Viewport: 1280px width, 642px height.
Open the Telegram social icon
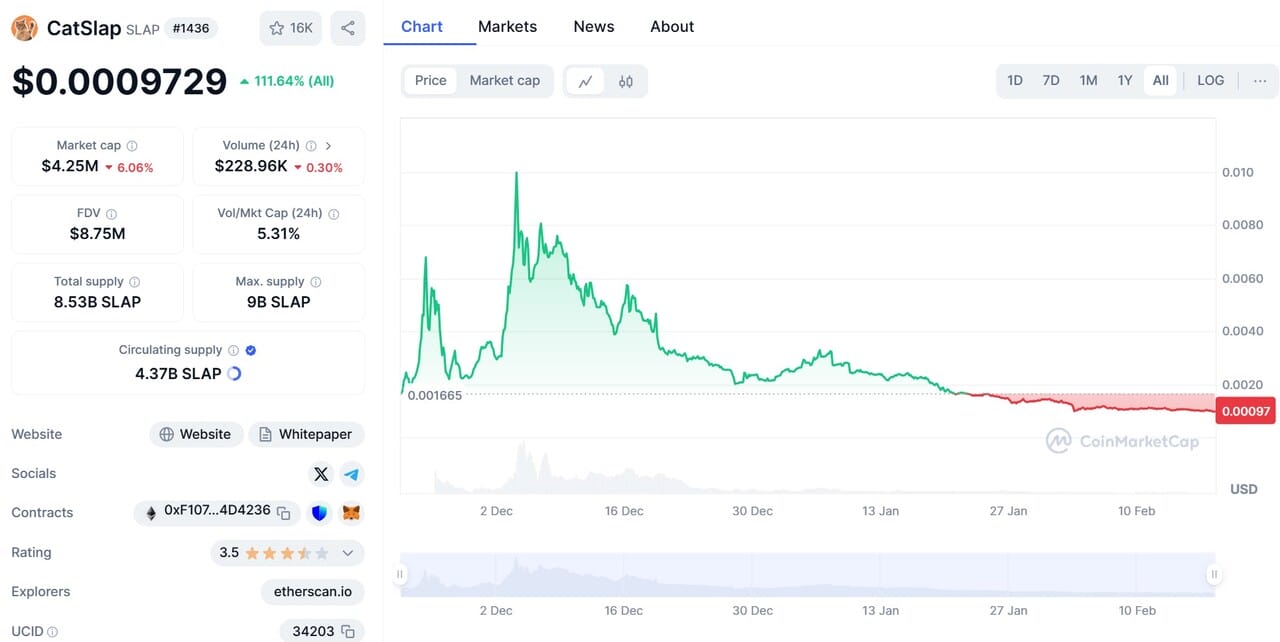tap(352, 473)
